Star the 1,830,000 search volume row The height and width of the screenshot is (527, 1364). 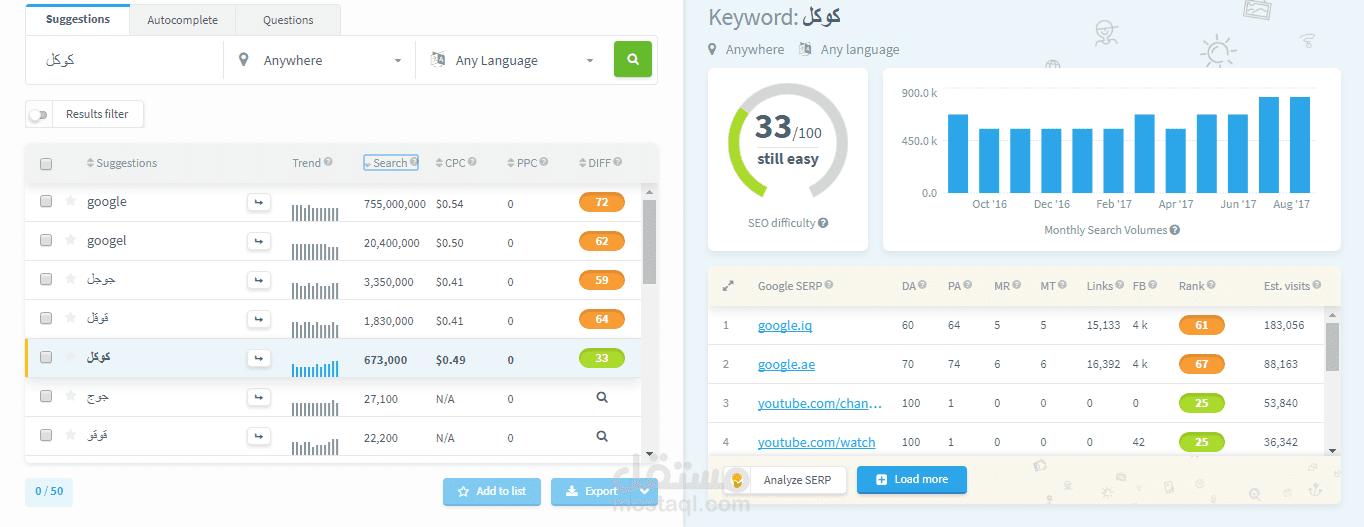(x=70, y=318)
